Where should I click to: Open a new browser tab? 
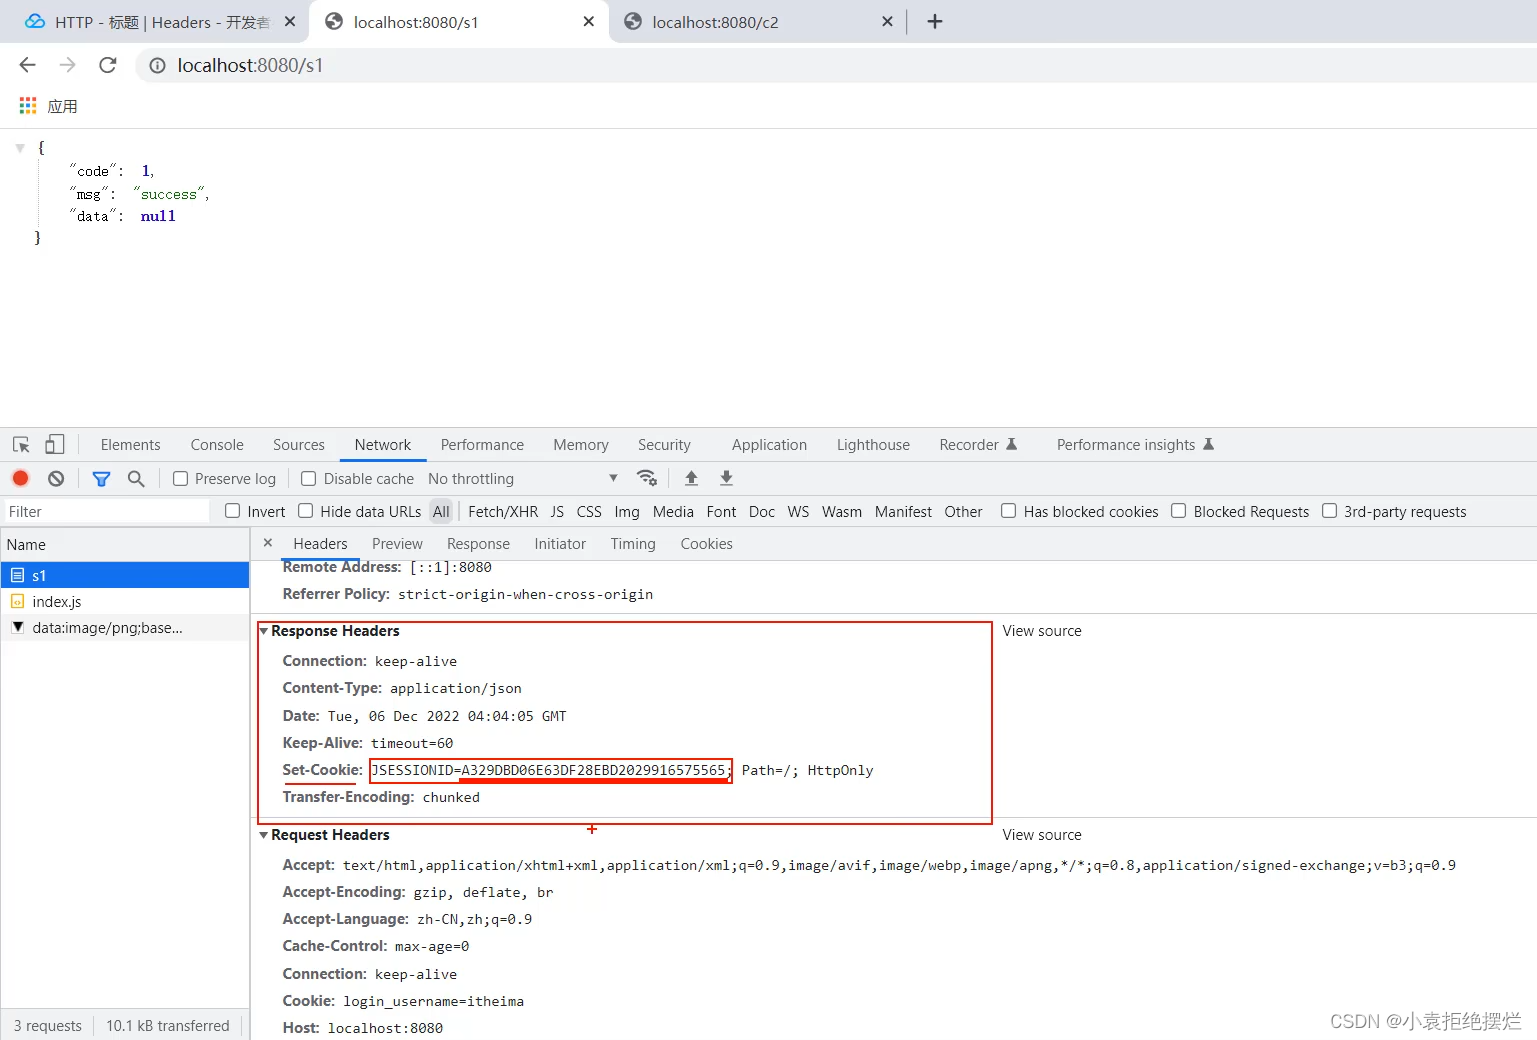pos(935,22)
